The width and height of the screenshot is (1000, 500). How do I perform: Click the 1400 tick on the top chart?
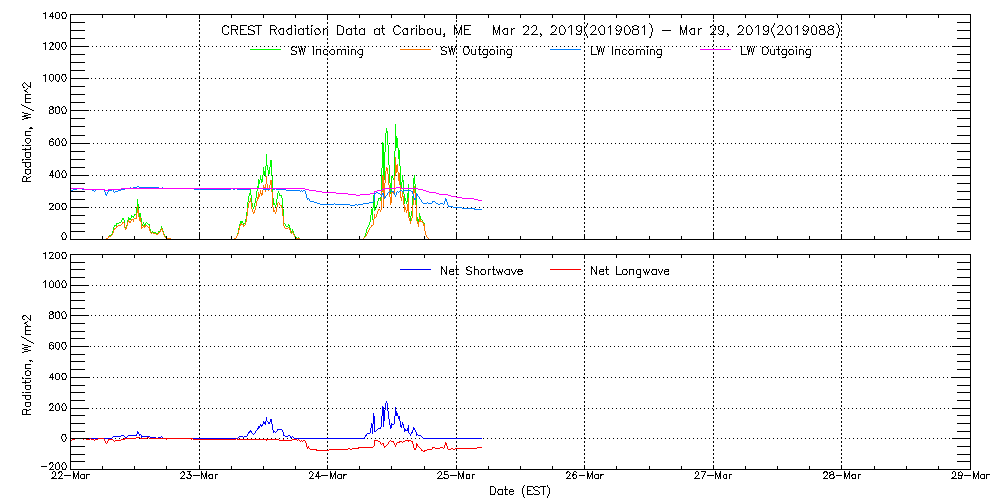tap(54, 17)
